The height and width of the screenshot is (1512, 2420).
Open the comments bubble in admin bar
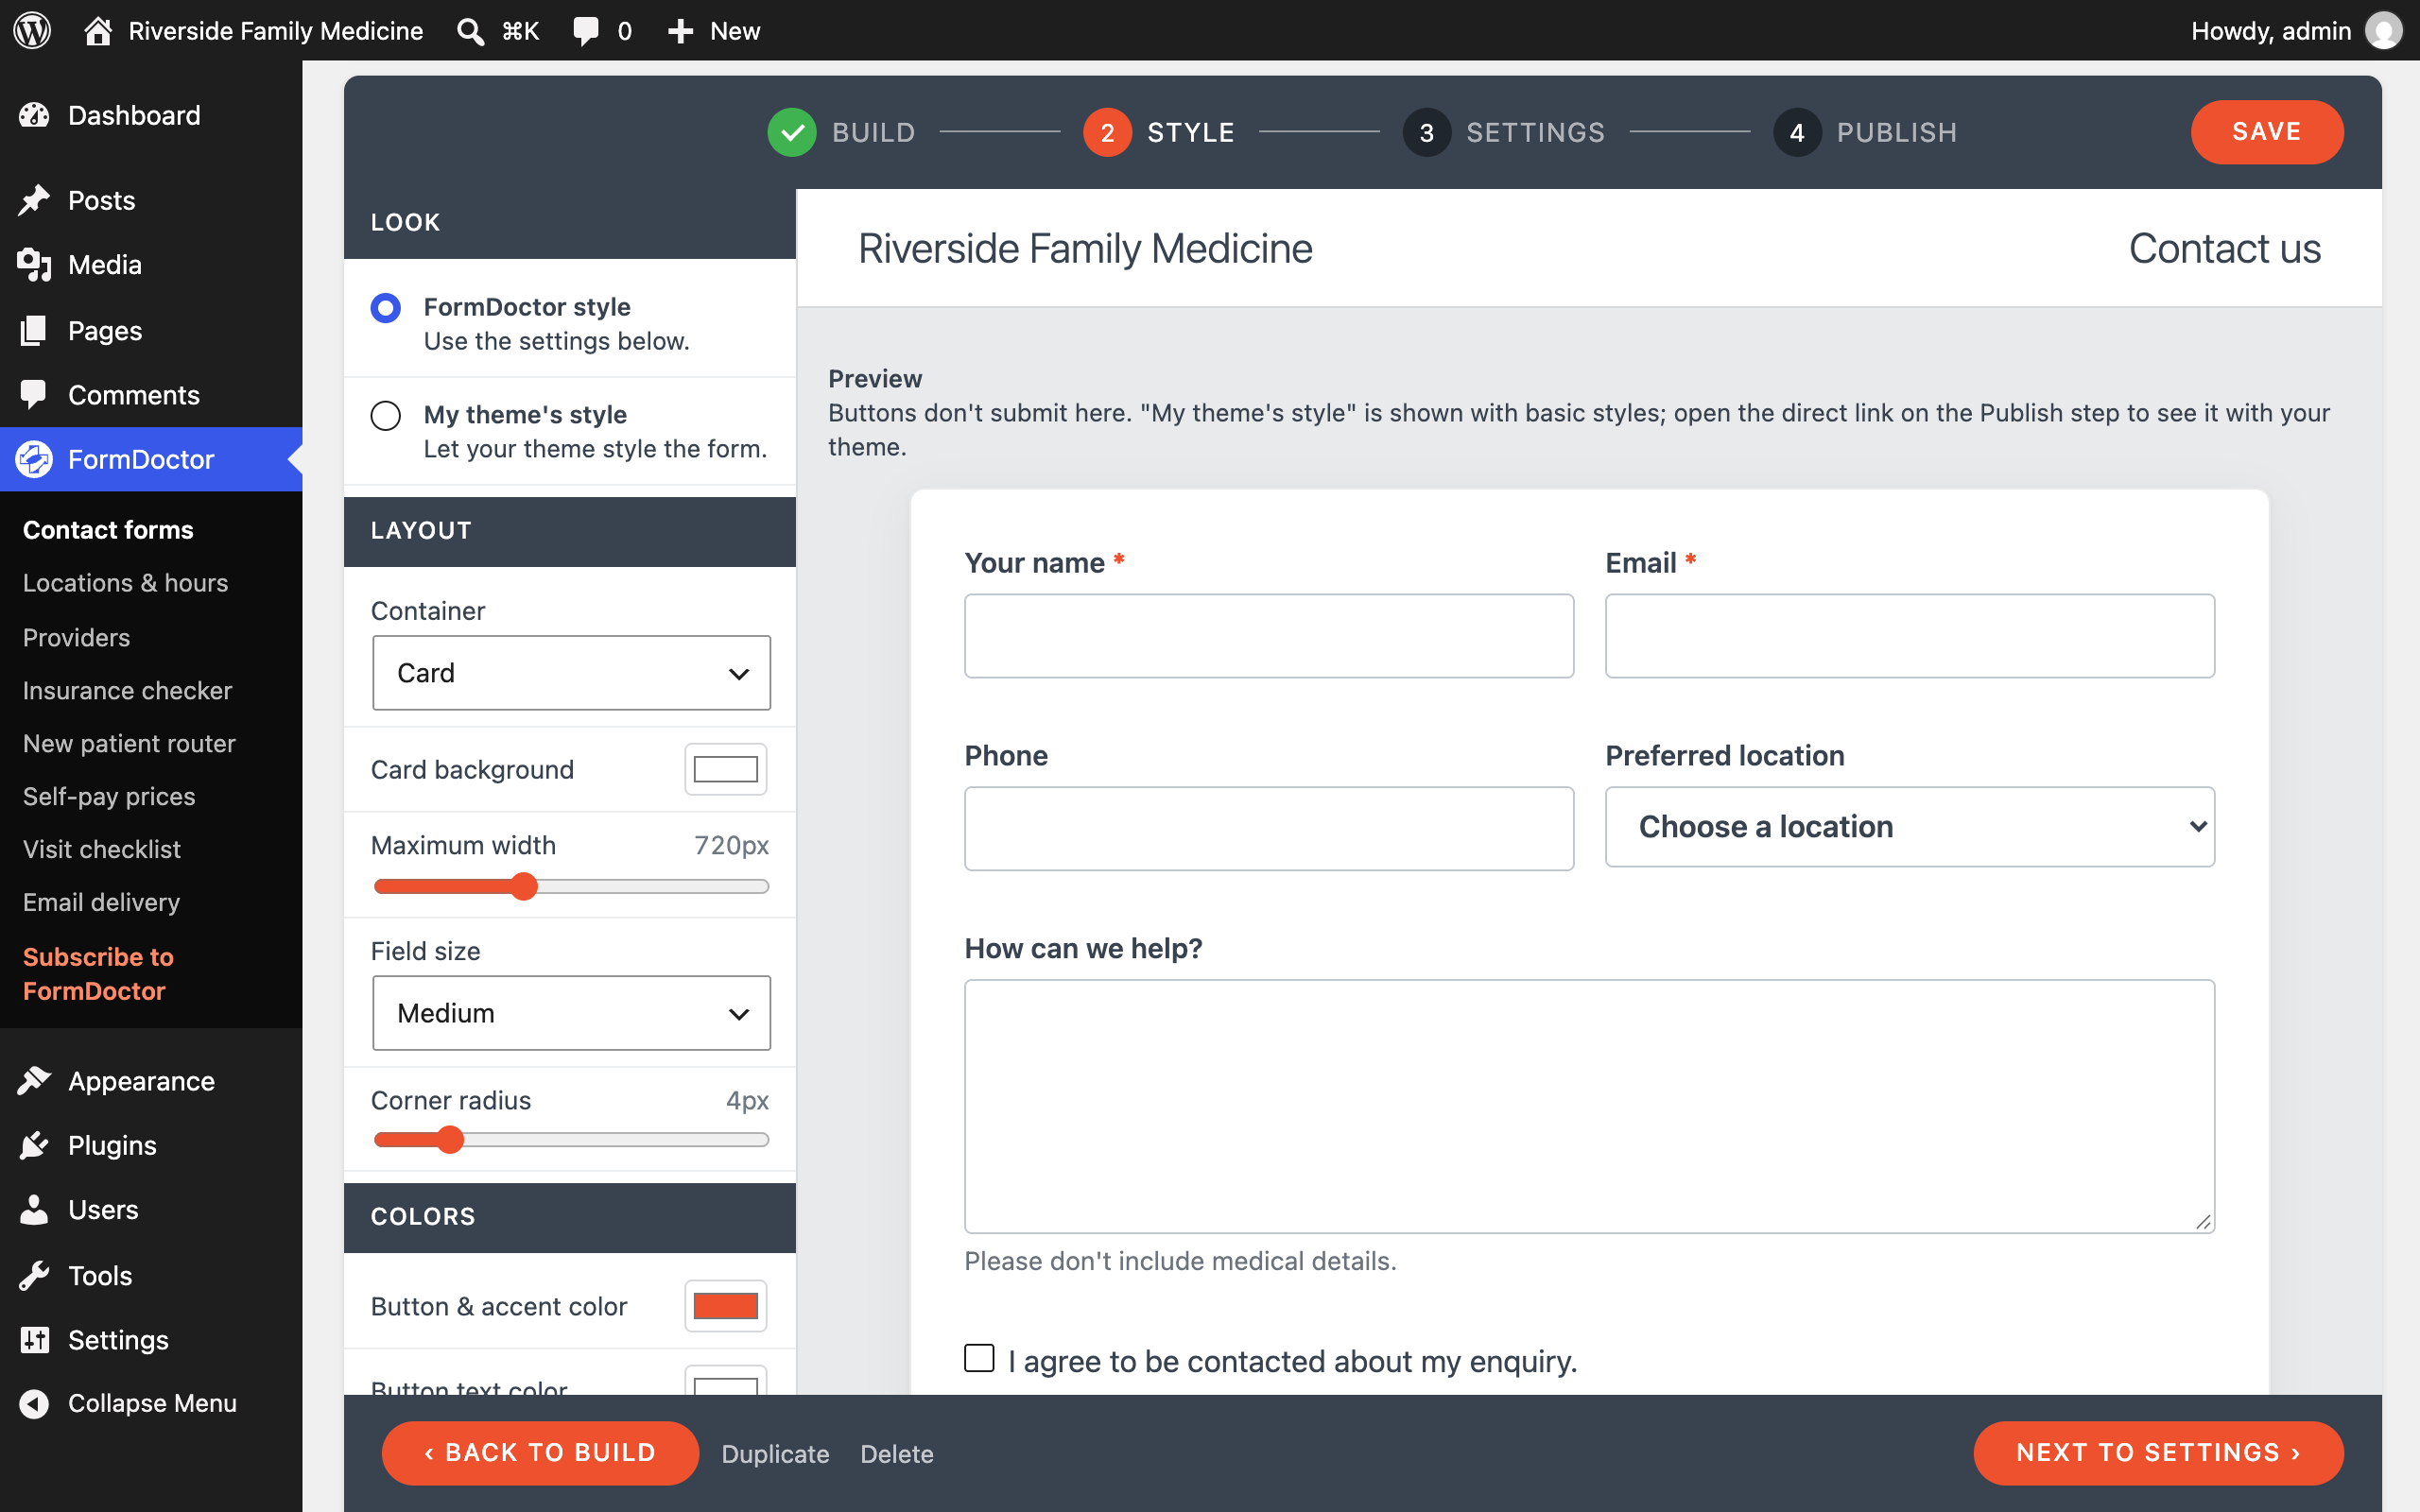[x=586, y=31]
